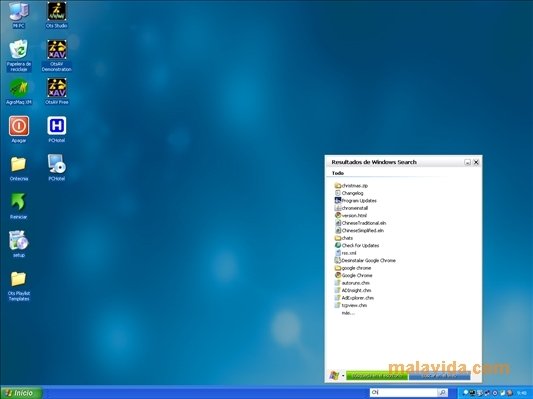Select the OtsAV Demonstration shortcut
533x399 pixels.
coord(56,55)
